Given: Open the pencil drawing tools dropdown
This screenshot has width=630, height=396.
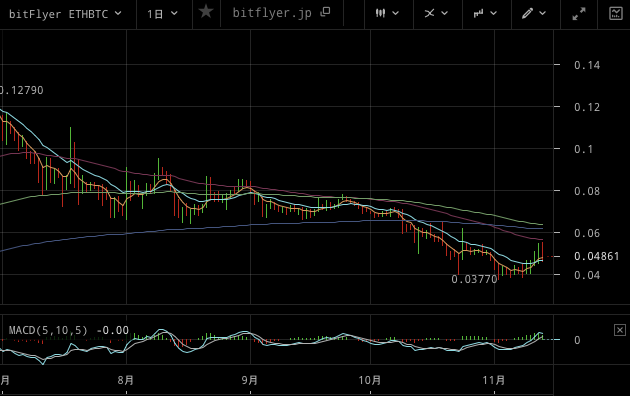Looking at the screenshot, I should (x=534, y=14).
